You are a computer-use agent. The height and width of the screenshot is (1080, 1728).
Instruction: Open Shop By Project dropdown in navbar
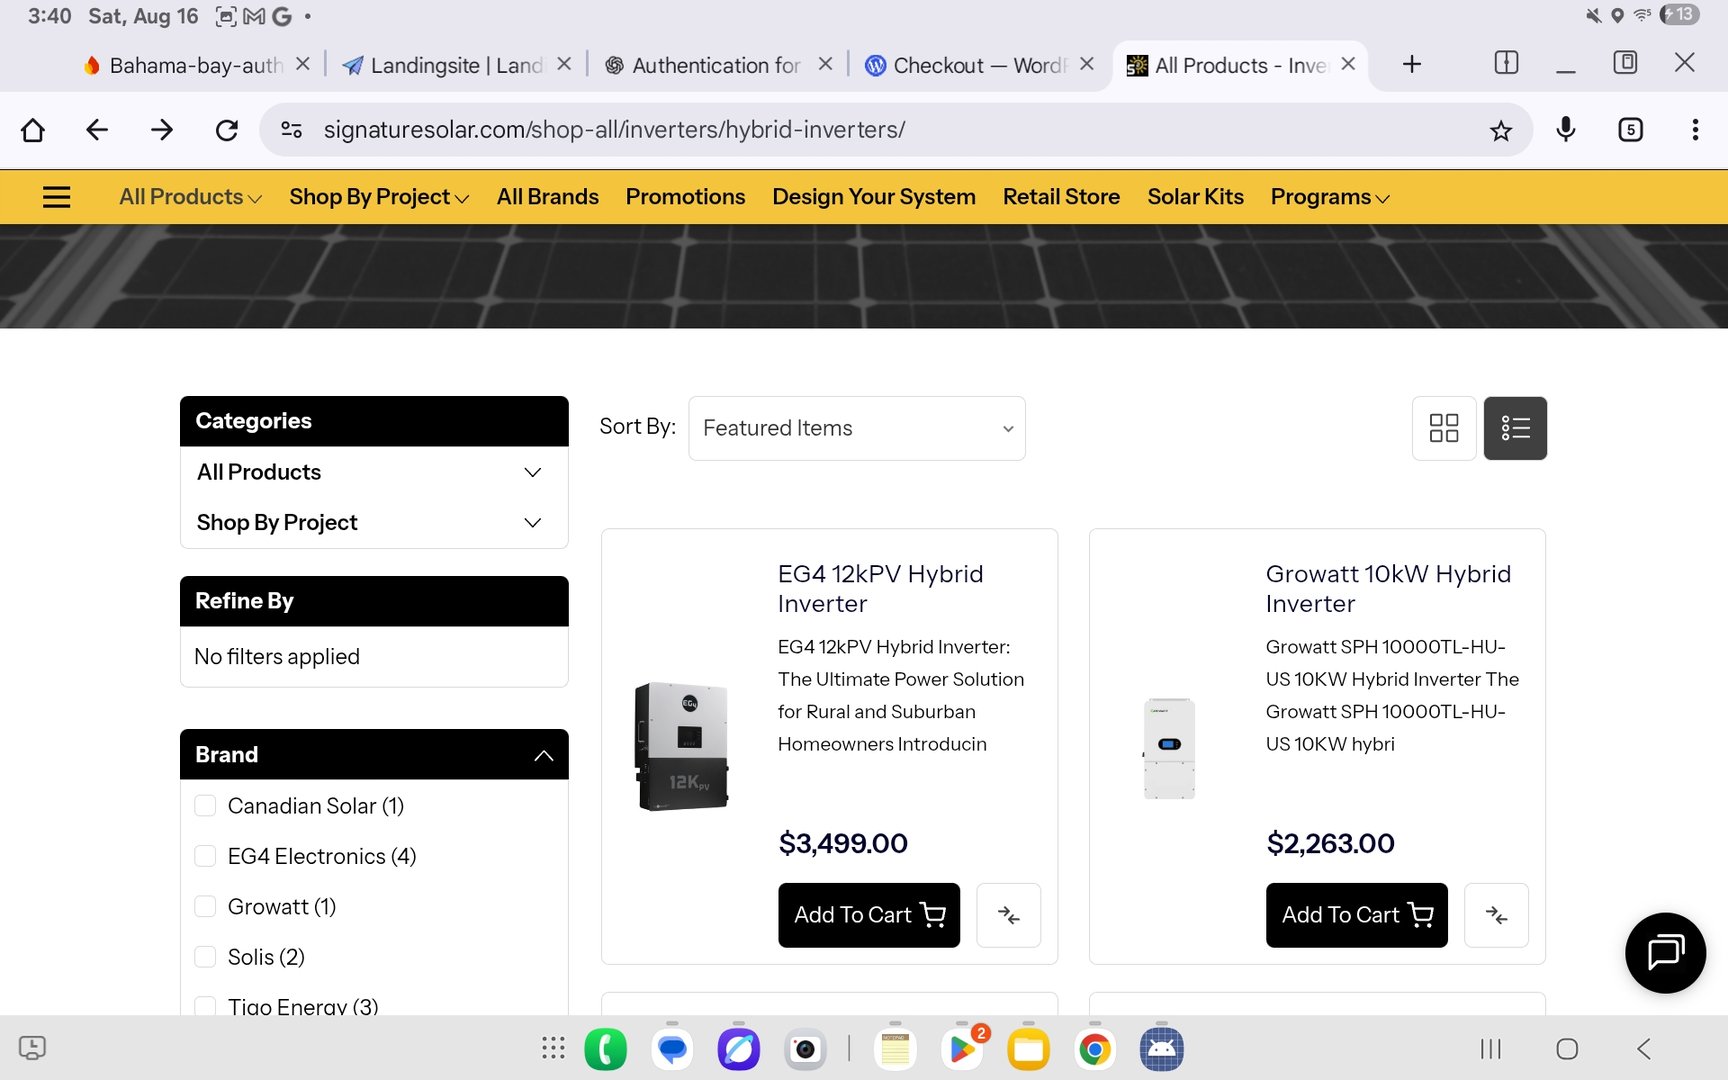coord(379,197)
